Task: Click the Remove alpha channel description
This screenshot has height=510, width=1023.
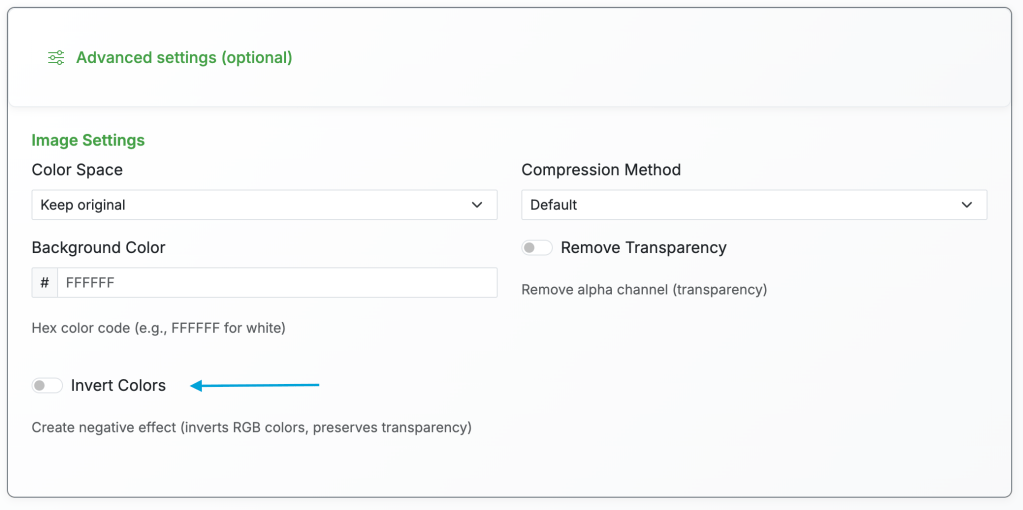Action: click(x=644, y=290)
